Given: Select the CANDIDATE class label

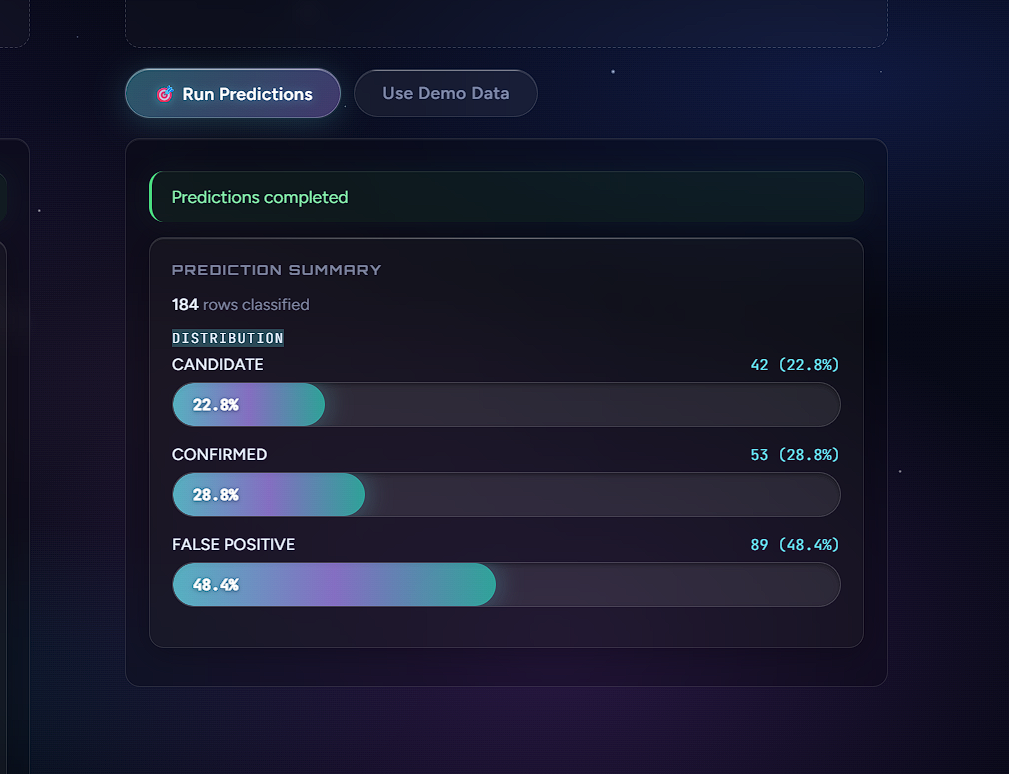Looking at the screenshot, I should 218,365.
